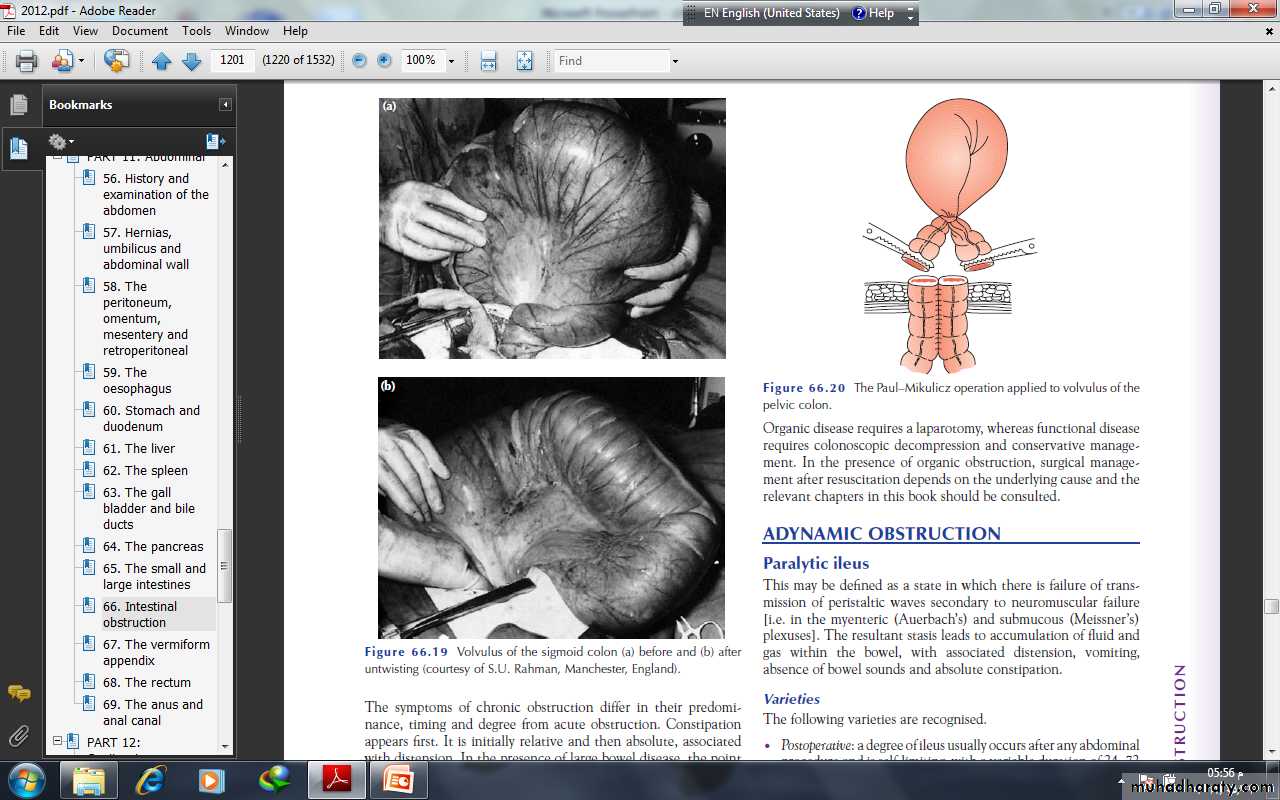Collapse the Bookmarks pane with arrow button

226,105
